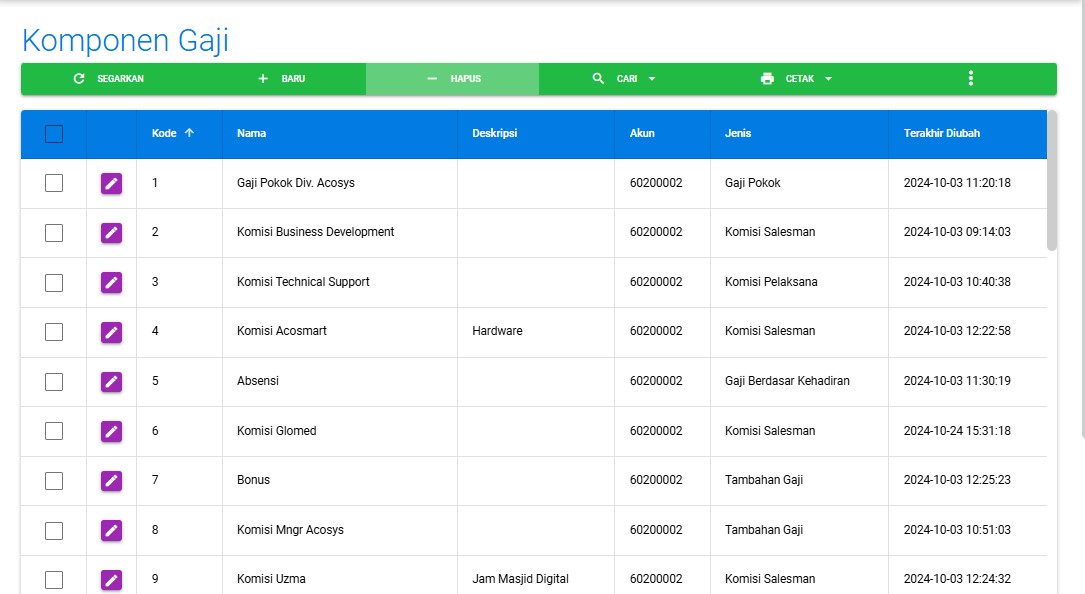Click the plus icon for Baru
Screen dimensions: 1085x594
pos(263,79)
